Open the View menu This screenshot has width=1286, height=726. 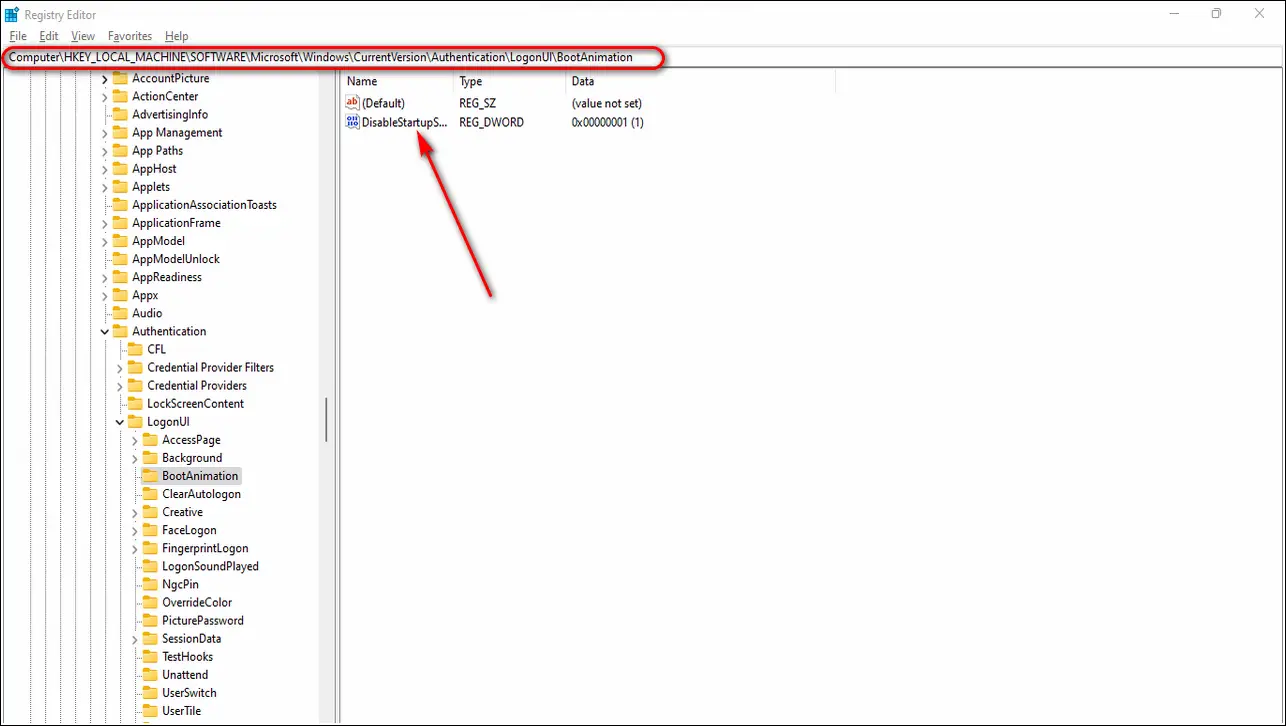click(x=83, y=36)
